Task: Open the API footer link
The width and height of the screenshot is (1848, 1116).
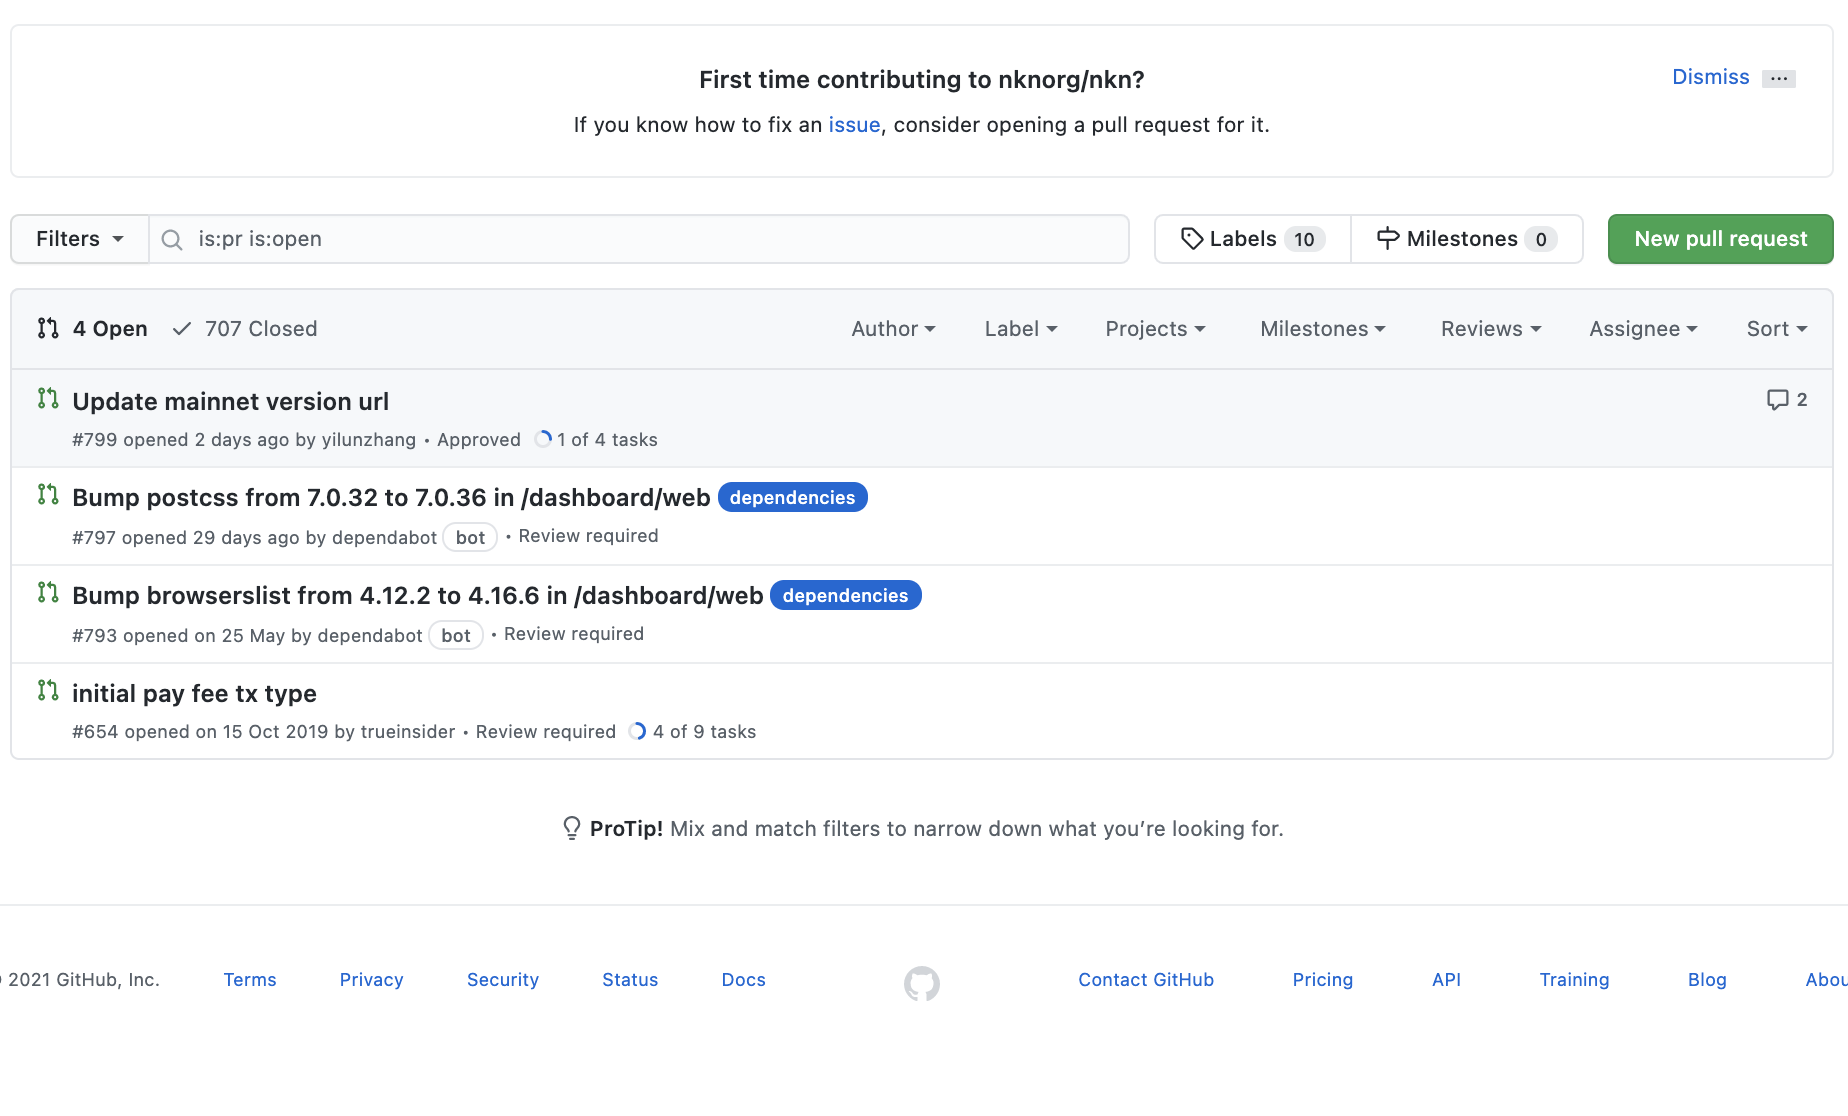Action: pos(1446,980)
